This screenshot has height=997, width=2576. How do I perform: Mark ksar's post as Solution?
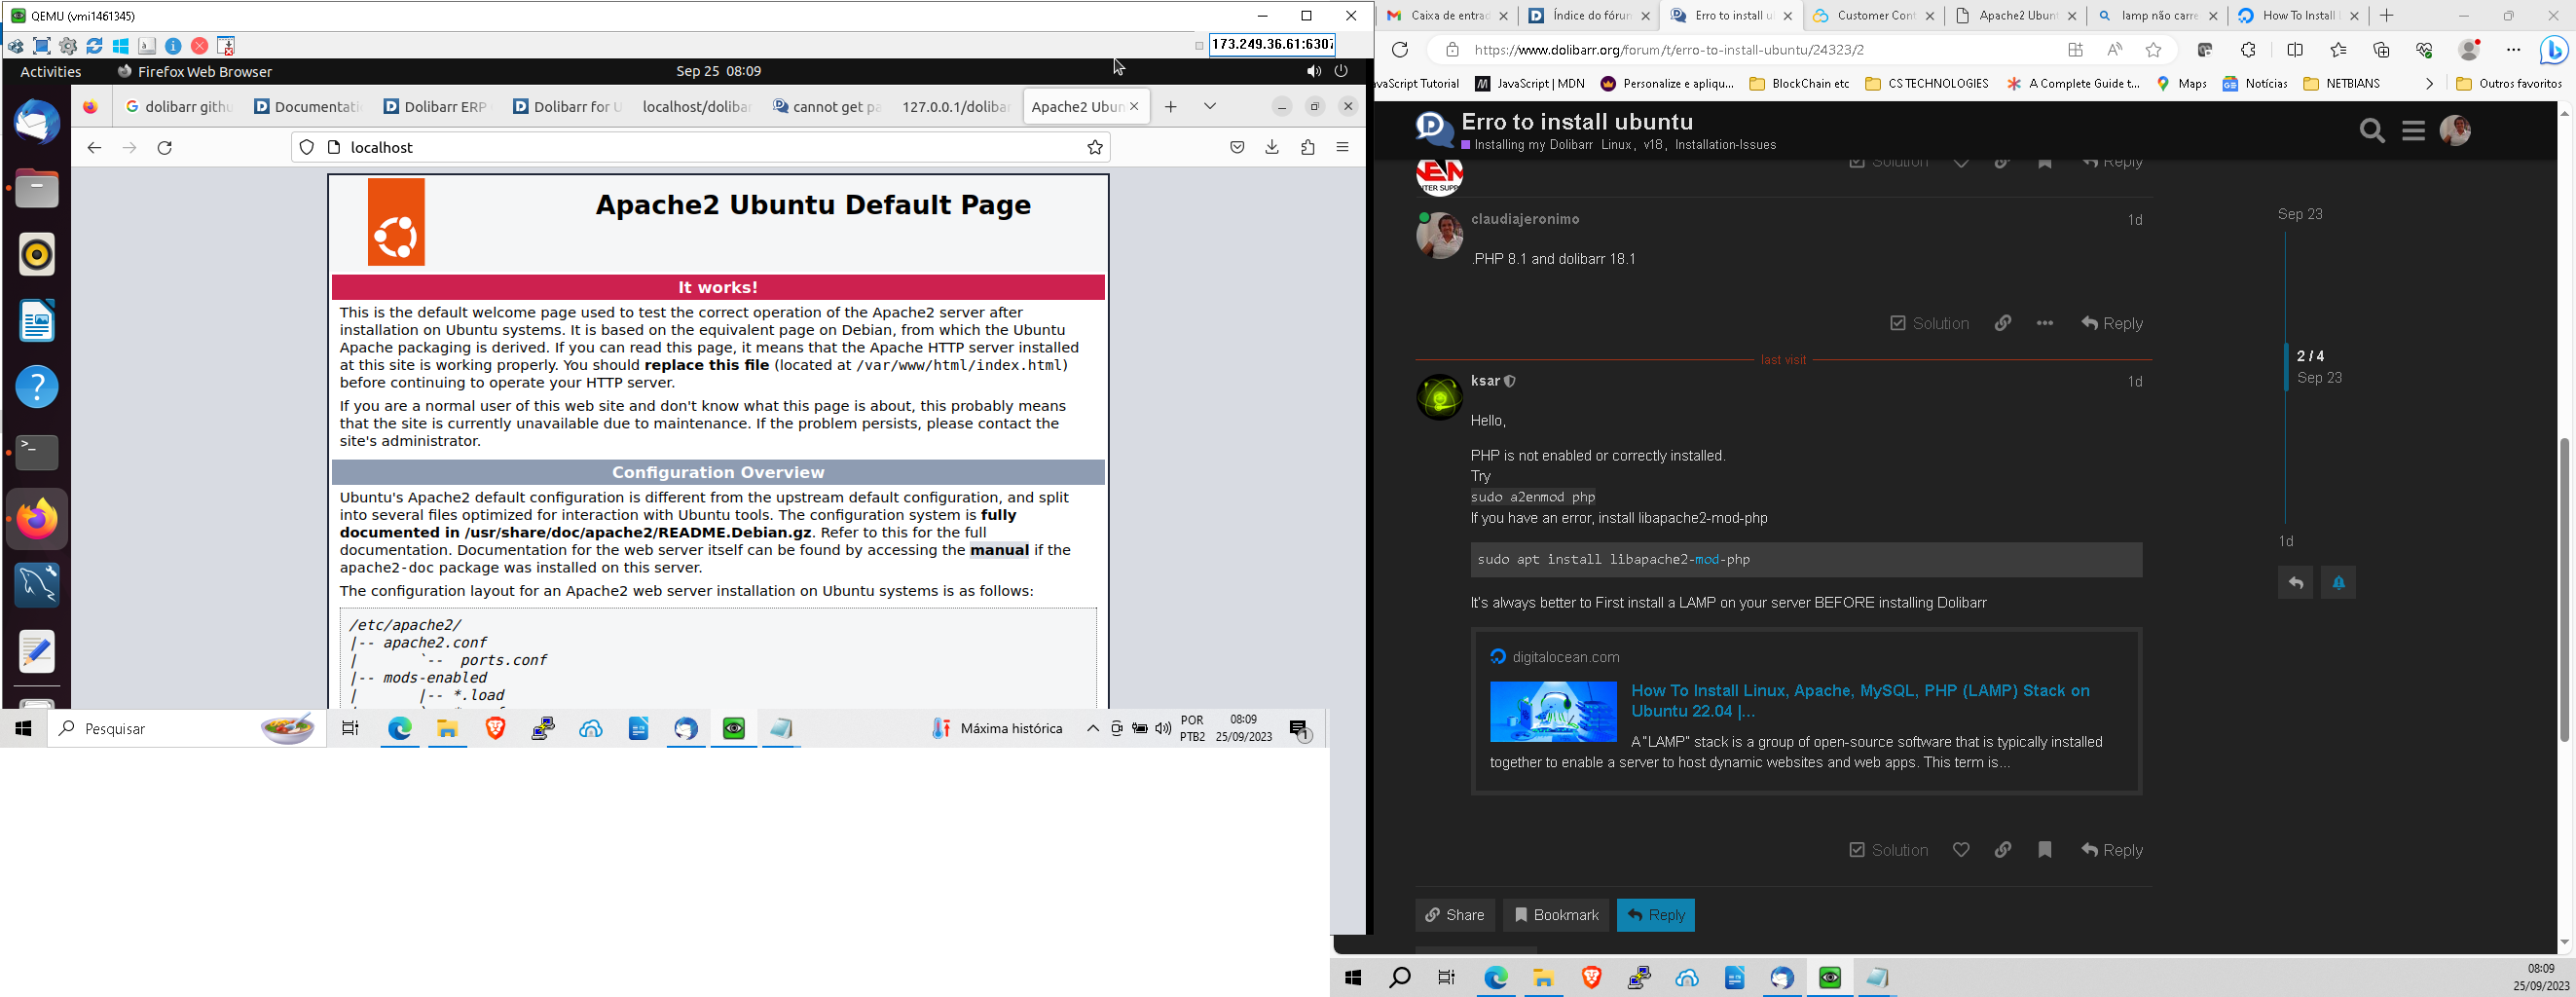[x=1888, y=850]
